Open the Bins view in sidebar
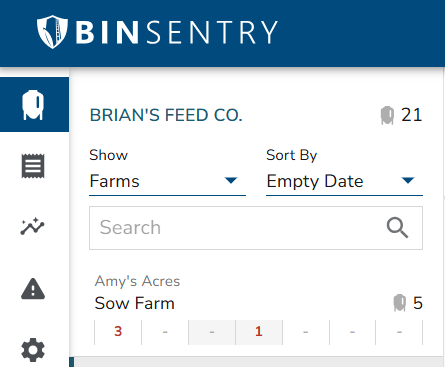The image size is (445, 367). pos(34,105)
